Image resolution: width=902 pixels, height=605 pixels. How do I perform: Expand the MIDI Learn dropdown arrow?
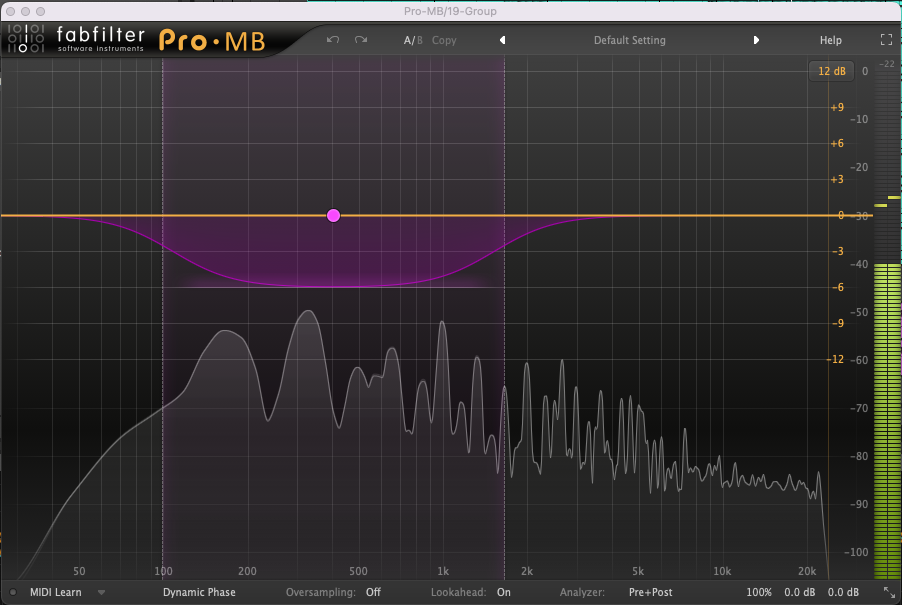pos(101,592)
